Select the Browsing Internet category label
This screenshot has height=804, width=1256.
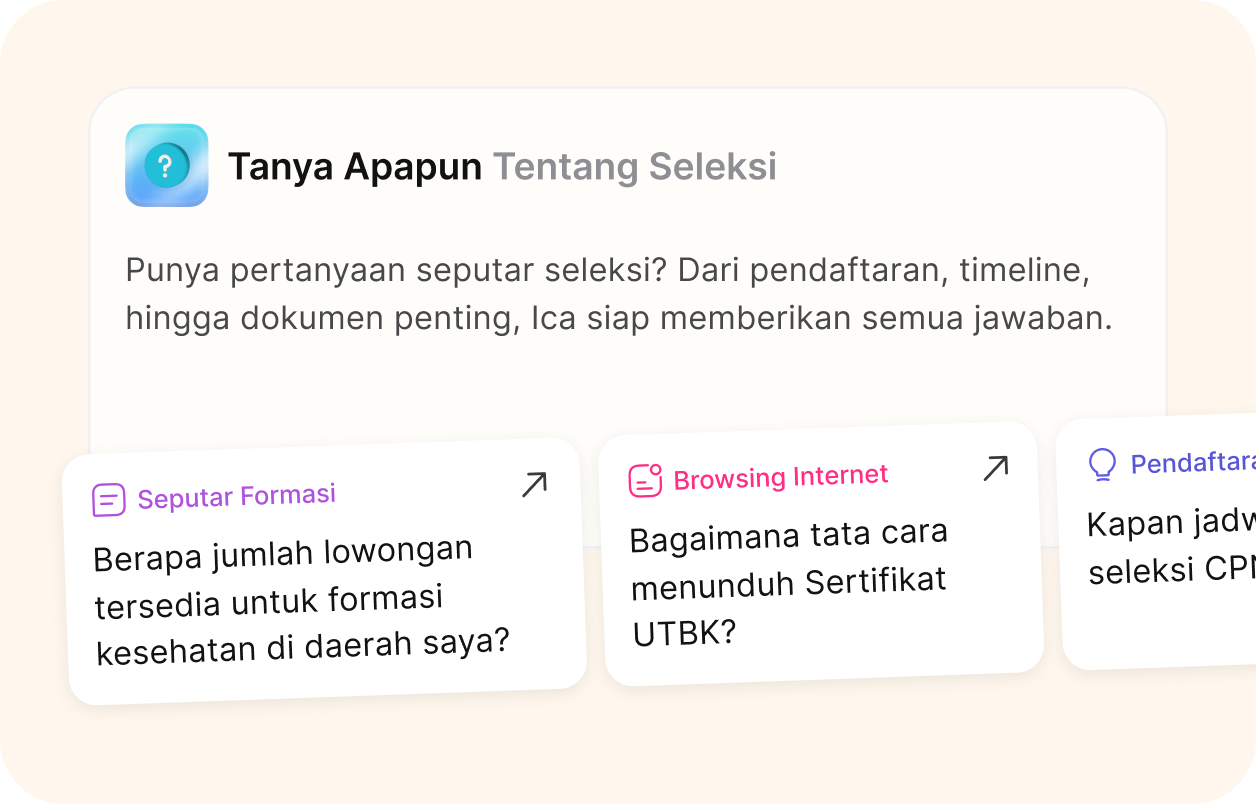click(780, 477)
